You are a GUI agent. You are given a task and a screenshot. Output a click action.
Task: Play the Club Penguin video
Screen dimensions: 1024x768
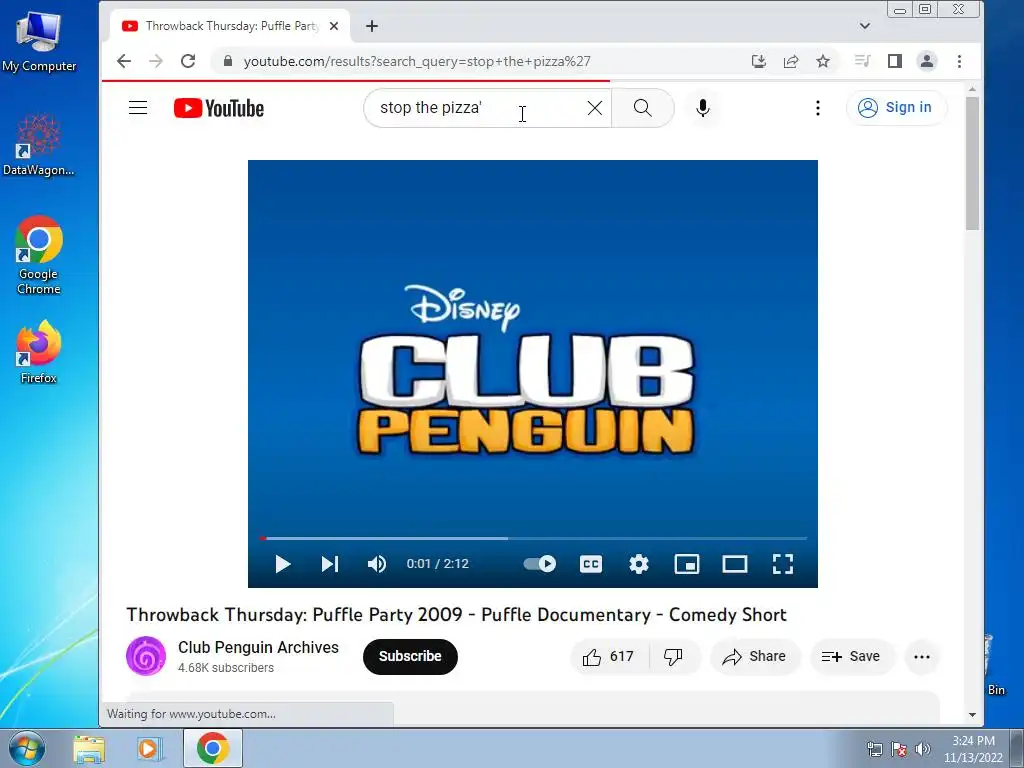tap(282, 564)
